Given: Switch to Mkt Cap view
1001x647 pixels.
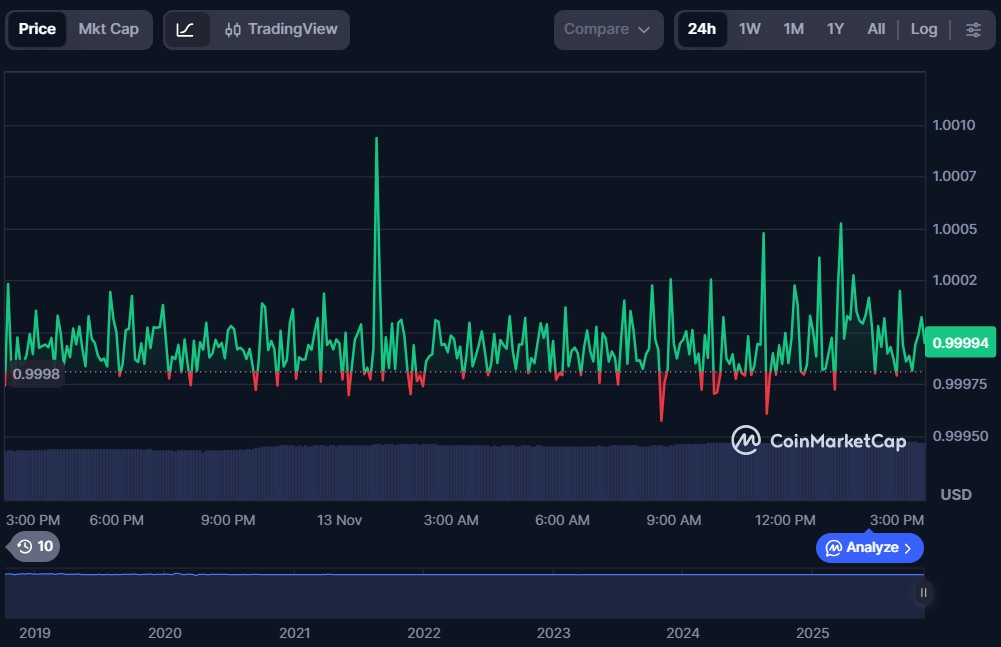Looking at the screenshot, I should coord(108,30).
